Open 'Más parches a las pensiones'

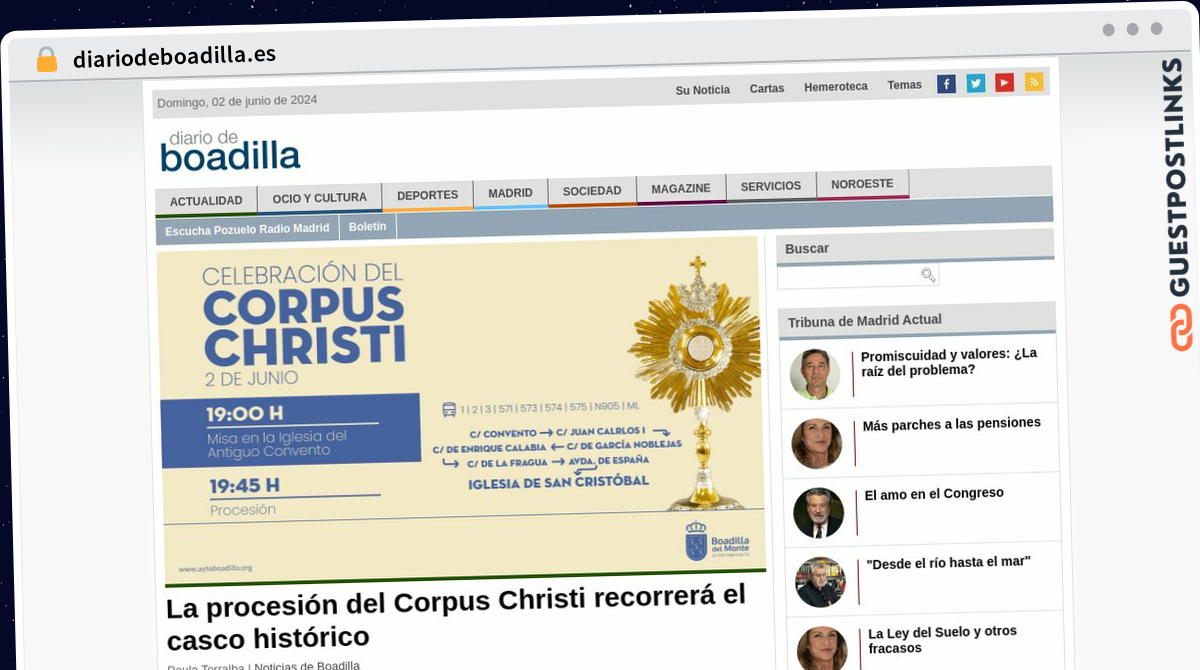pos(952,424)
